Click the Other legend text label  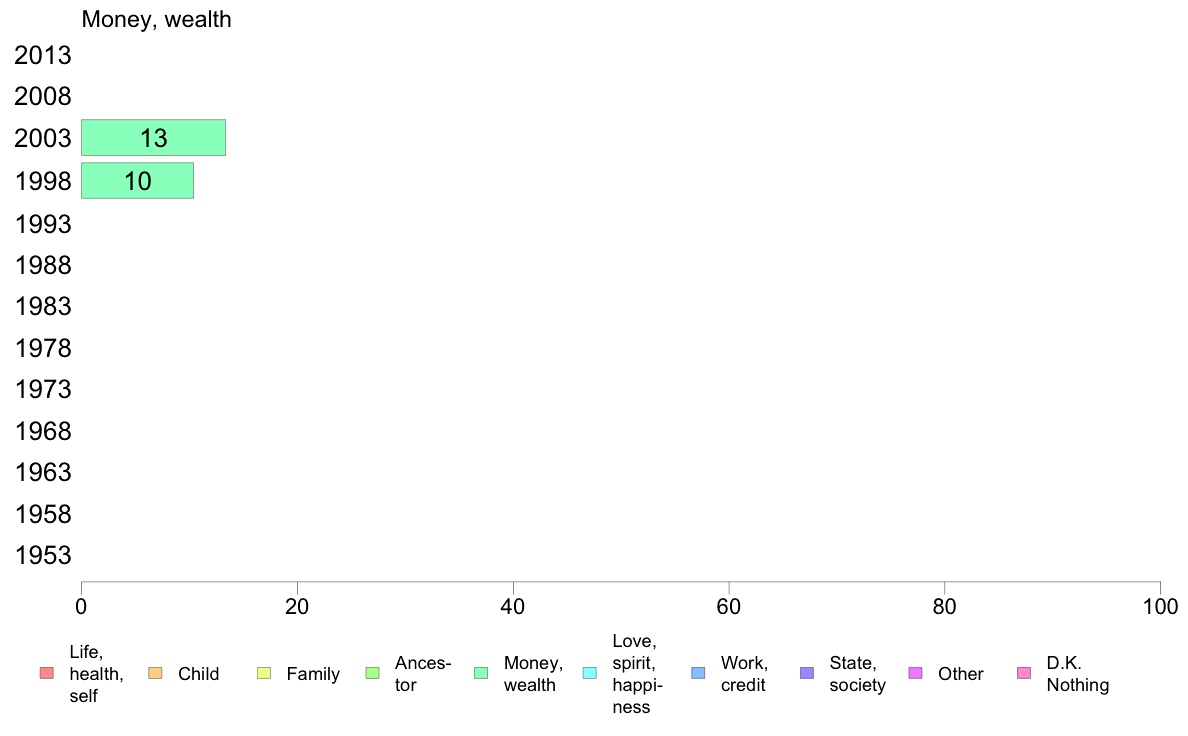pyautogui.click(x=961, y=674)
